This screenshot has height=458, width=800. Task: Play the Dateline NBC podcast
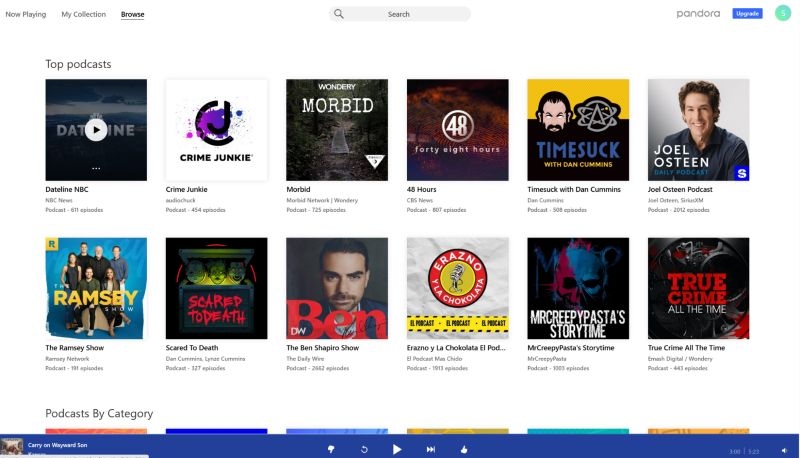point(96,130)
